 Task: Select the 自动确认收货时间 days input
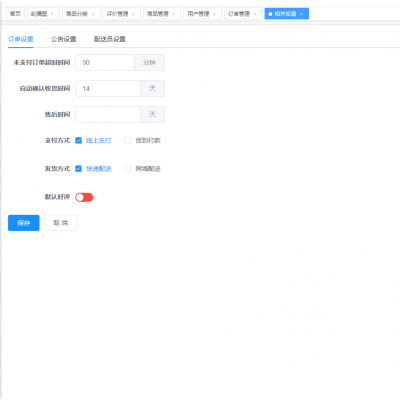(108, 88)
